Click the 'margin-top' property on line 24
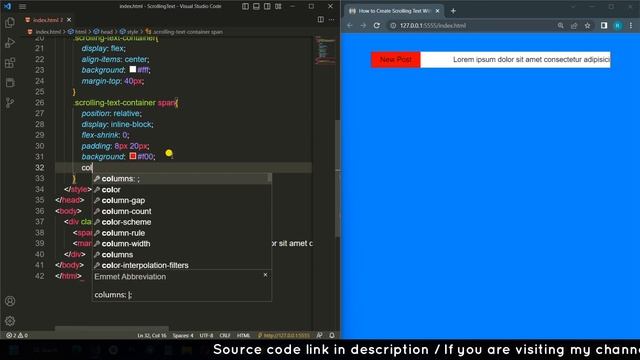Image resolution: width=640 pixels, height=360 pixels. click(x=100, y=81)
